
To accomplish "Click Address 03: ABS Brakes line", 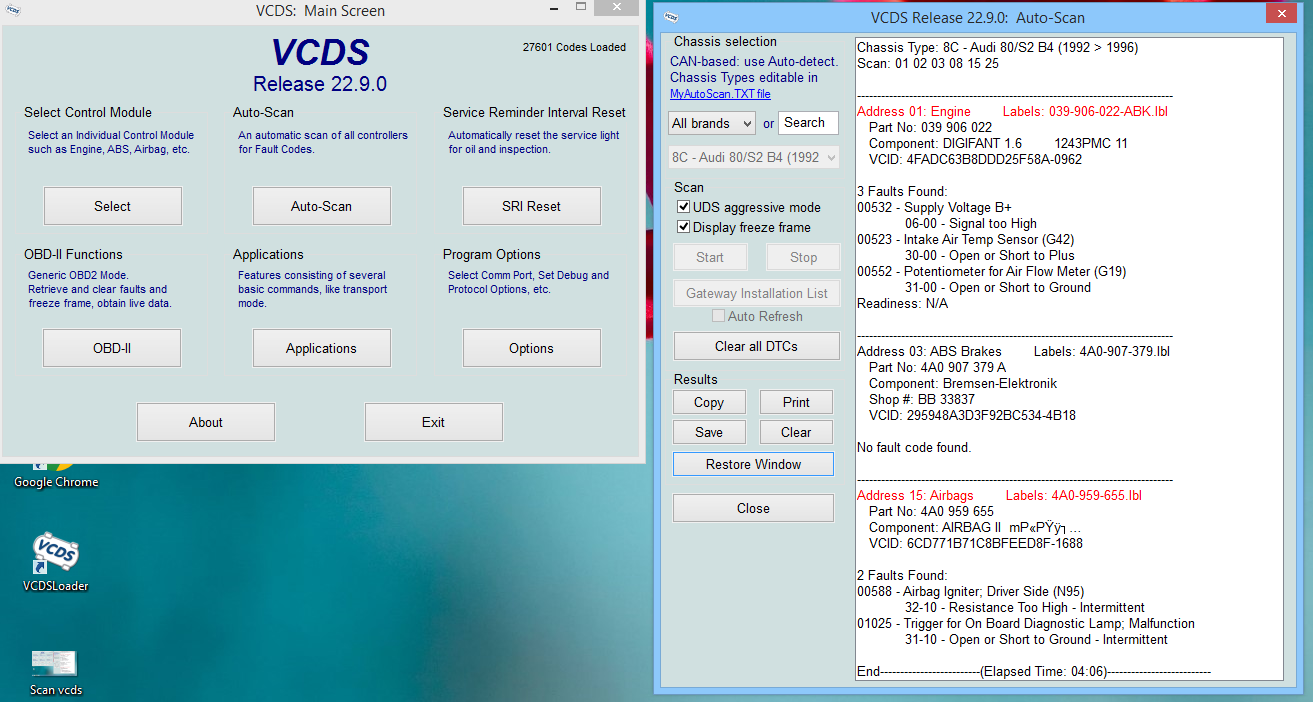I will tap(1013, 351).
